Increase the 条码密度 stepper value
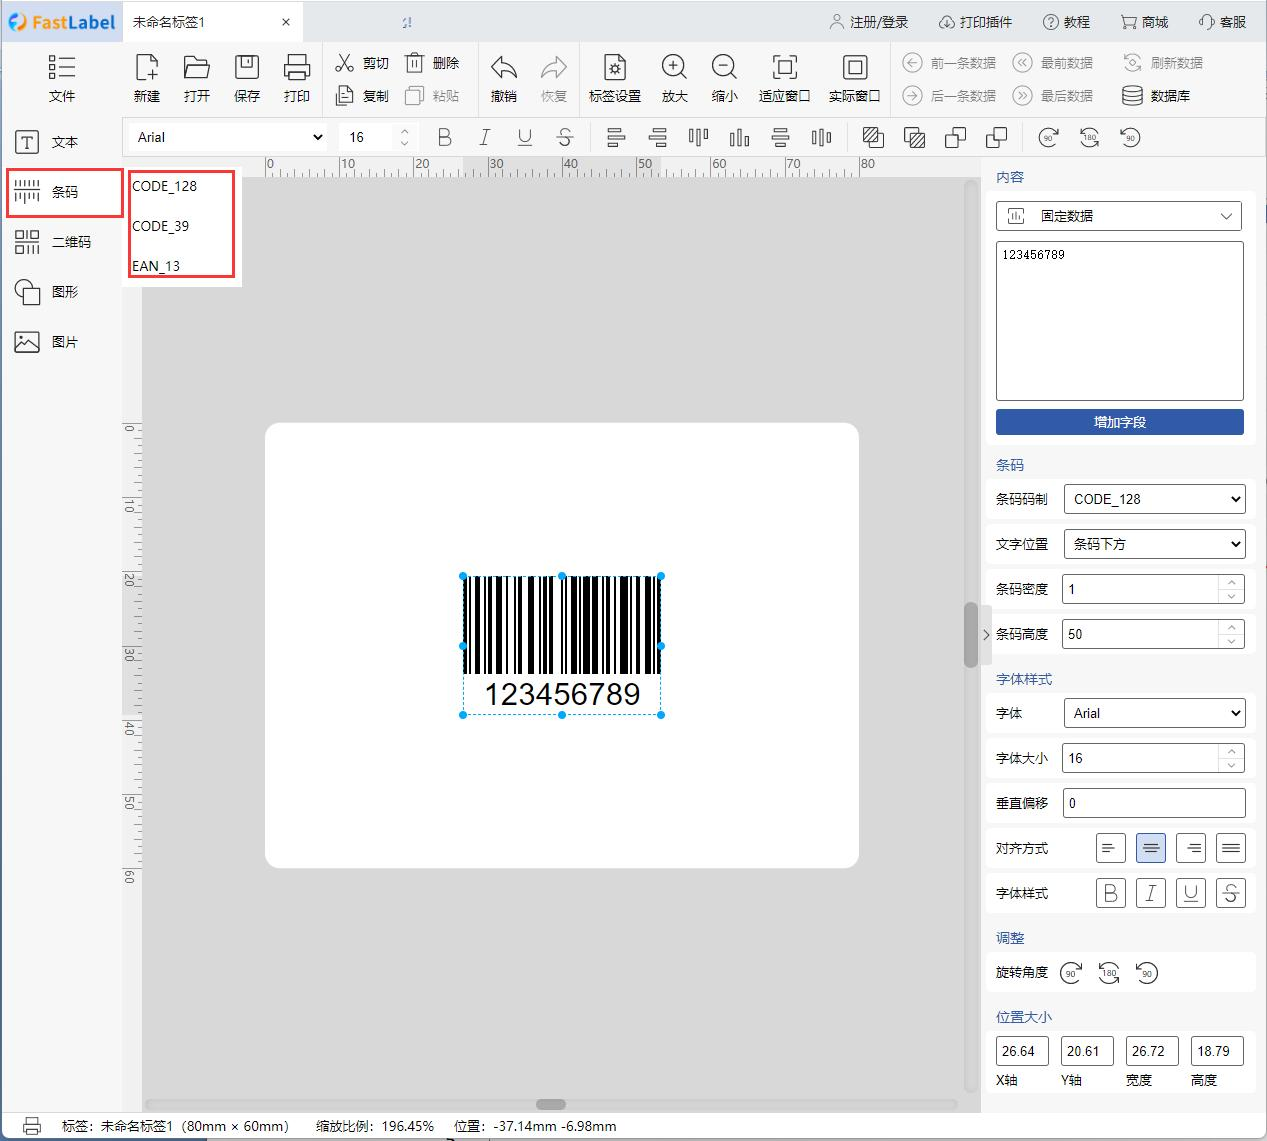Image resolution: width=1267 pixels, height=1141 pixels. [1232, 582]
